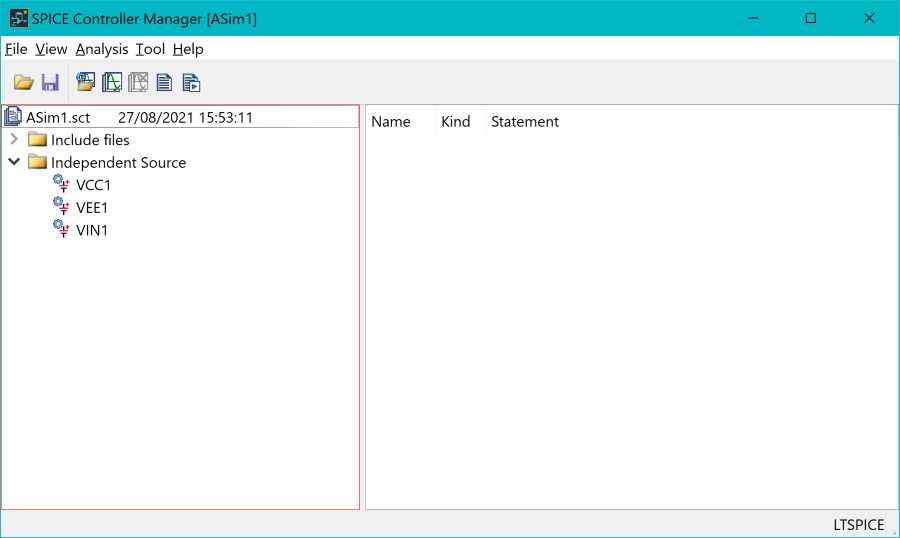Close the SPICE Controller Manager window
The image size is (900, 538).
click(x=870, y=18)
